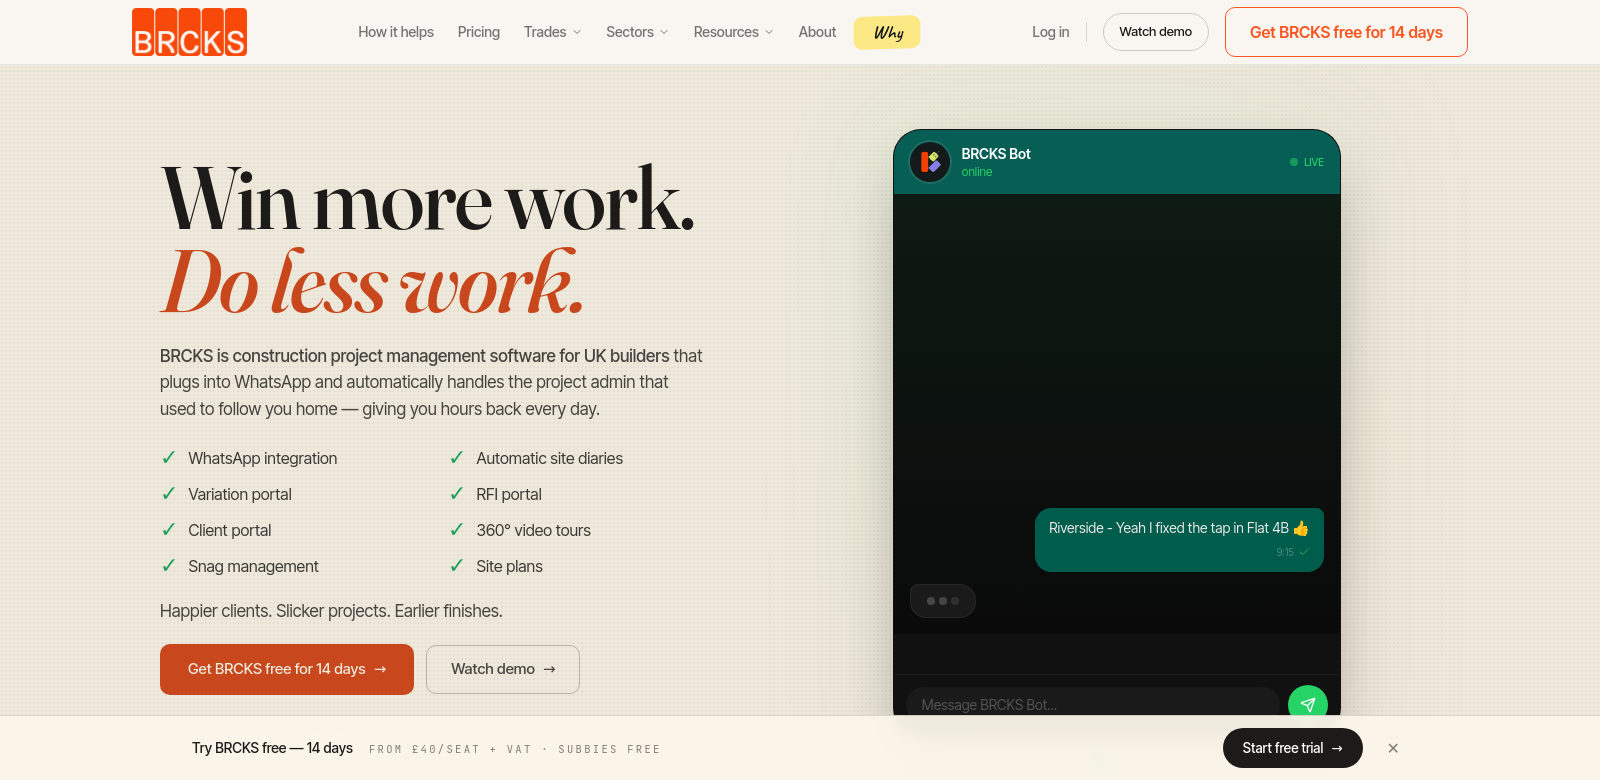
Task: Click the Do less work headline
Action: (372, 283)
